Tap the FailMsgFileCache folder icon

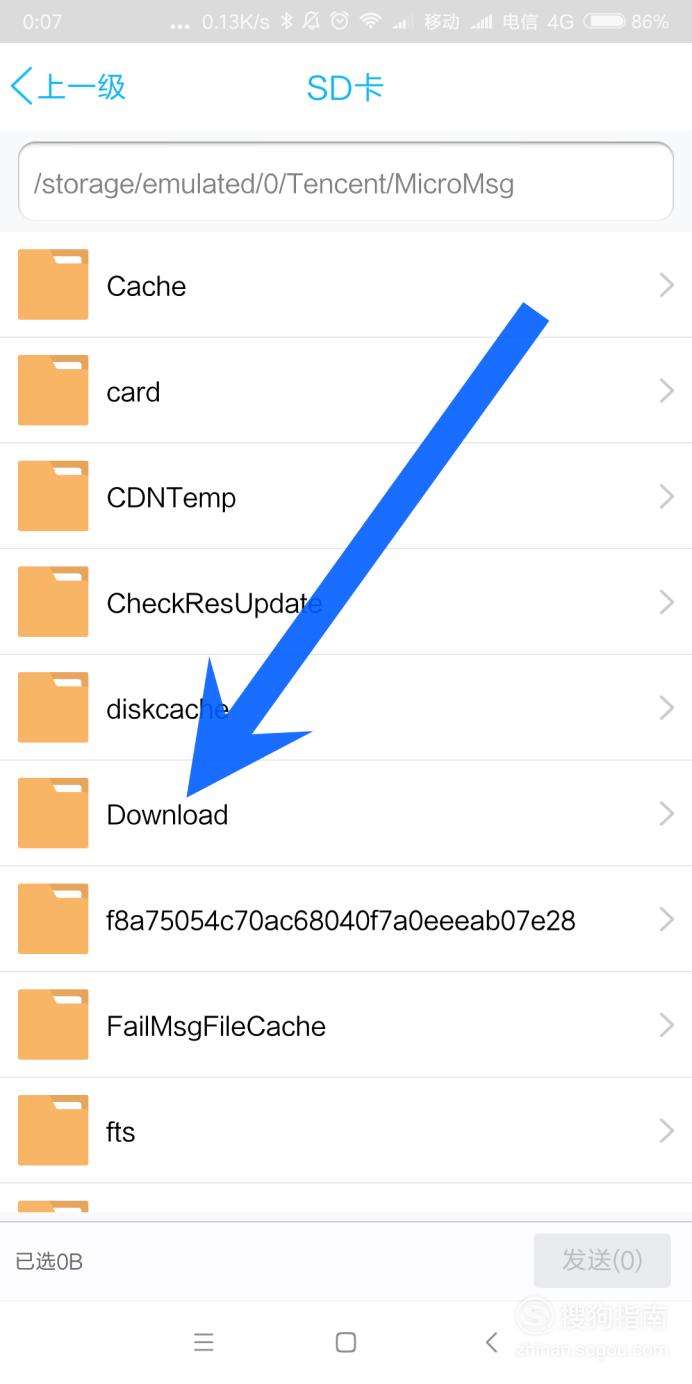click(53, 1025)
